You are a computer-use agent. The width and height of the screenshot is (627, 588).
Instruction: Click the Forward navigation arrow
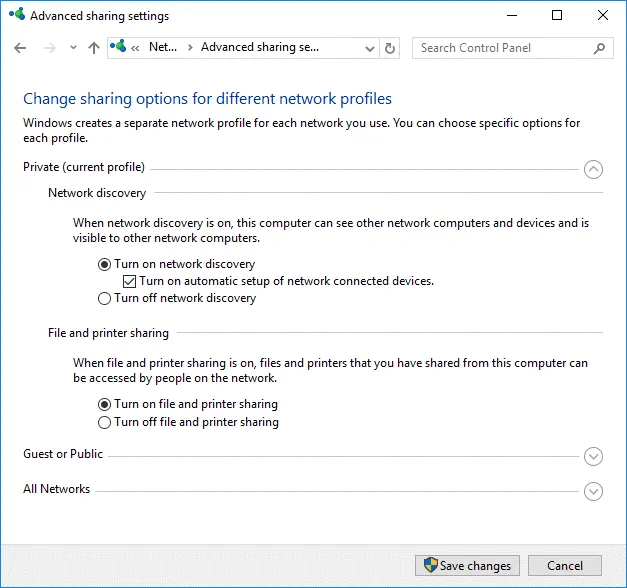[x=48, y=48]
